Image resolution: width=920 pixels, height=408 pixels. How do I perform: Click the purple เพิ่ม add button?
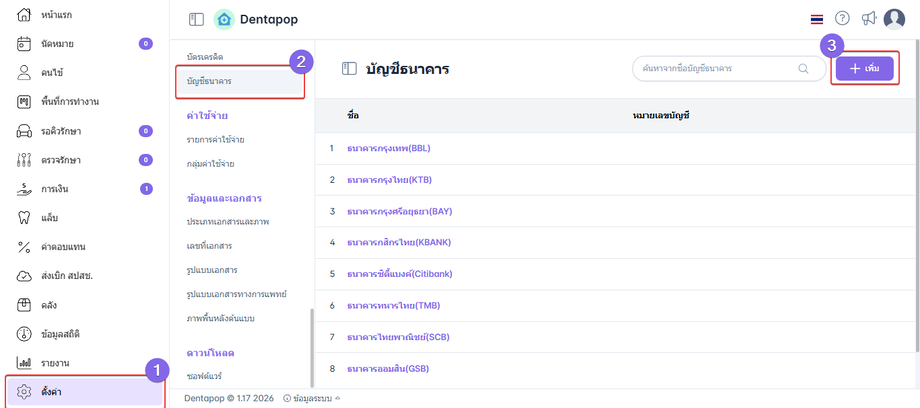click(x=864, y=68)
